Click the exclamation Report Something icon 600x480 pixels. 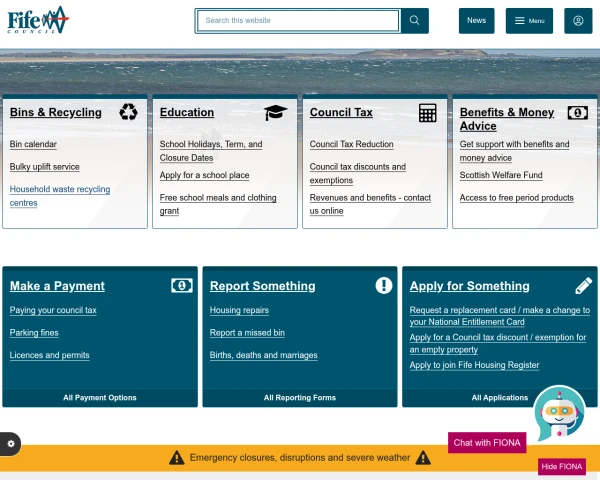pos(384,286)
